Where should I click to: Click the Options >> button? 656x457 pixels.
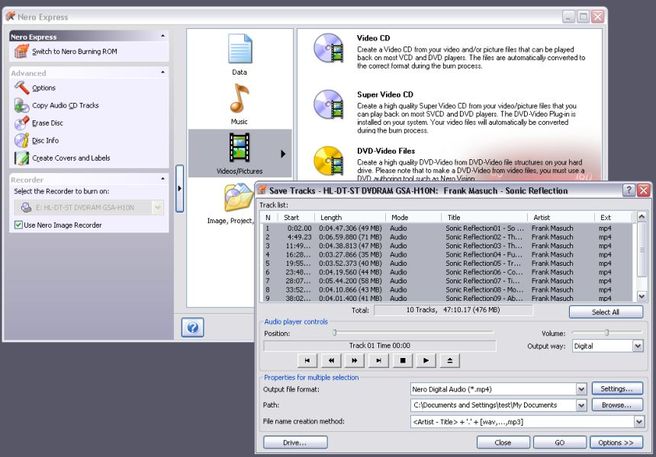616,442
